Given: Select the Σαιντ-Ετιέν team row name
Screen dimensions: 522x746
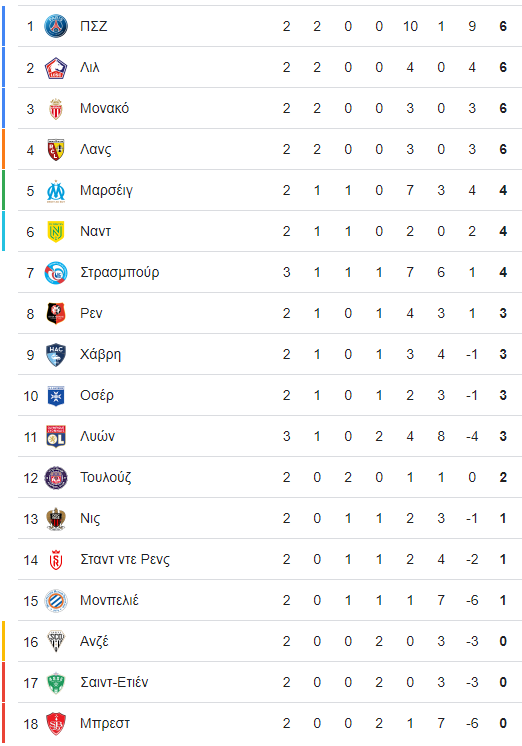Looking at the screenshot, I should click(x=114, y=682).
